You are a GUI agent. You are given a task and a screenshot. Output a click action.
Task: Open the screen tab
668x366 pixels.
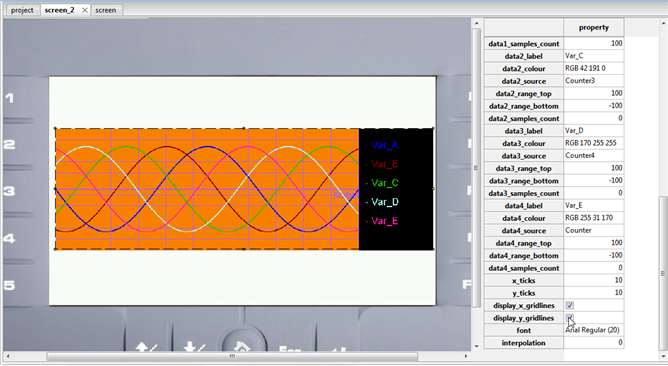(x=106, y=10)
